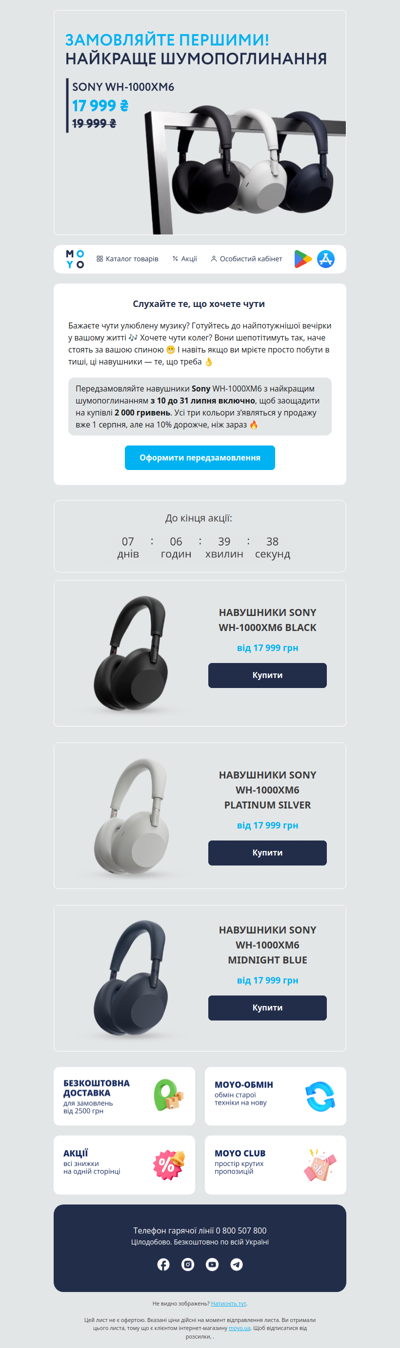Click the Sony WH-1000XM6 hero banner

point(200,123)
